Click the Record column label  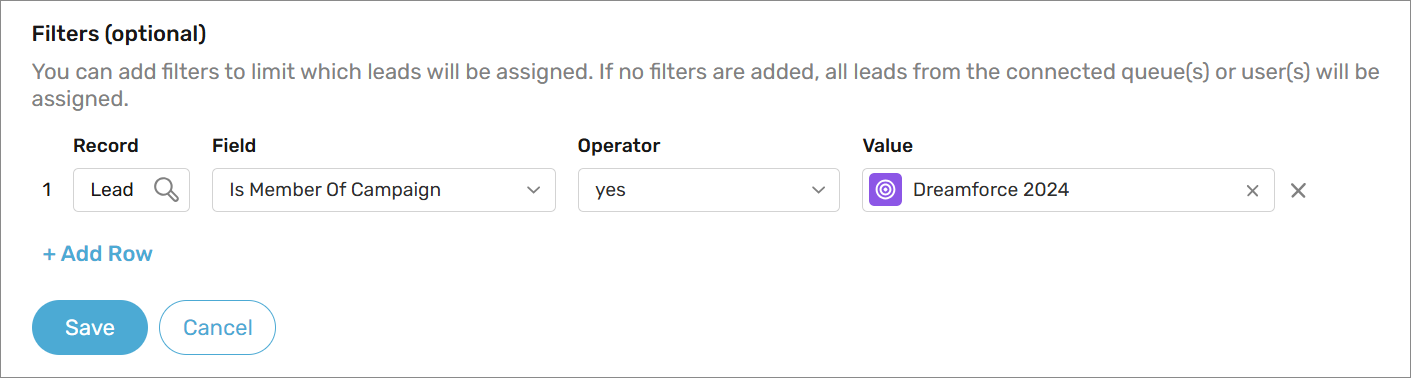tap(106, 146)
